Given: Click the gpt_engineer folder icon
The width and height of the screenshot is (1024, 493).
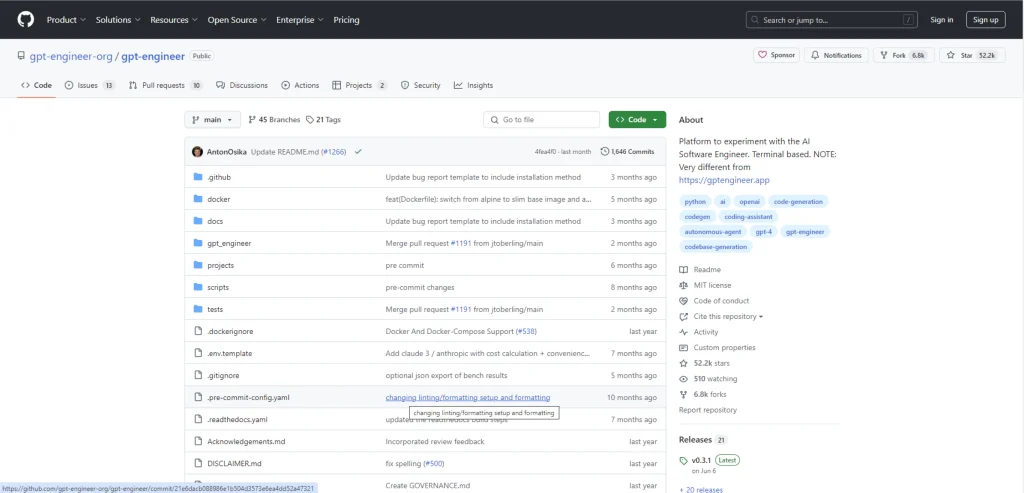Looking at the screenshot, I should 198,243.
